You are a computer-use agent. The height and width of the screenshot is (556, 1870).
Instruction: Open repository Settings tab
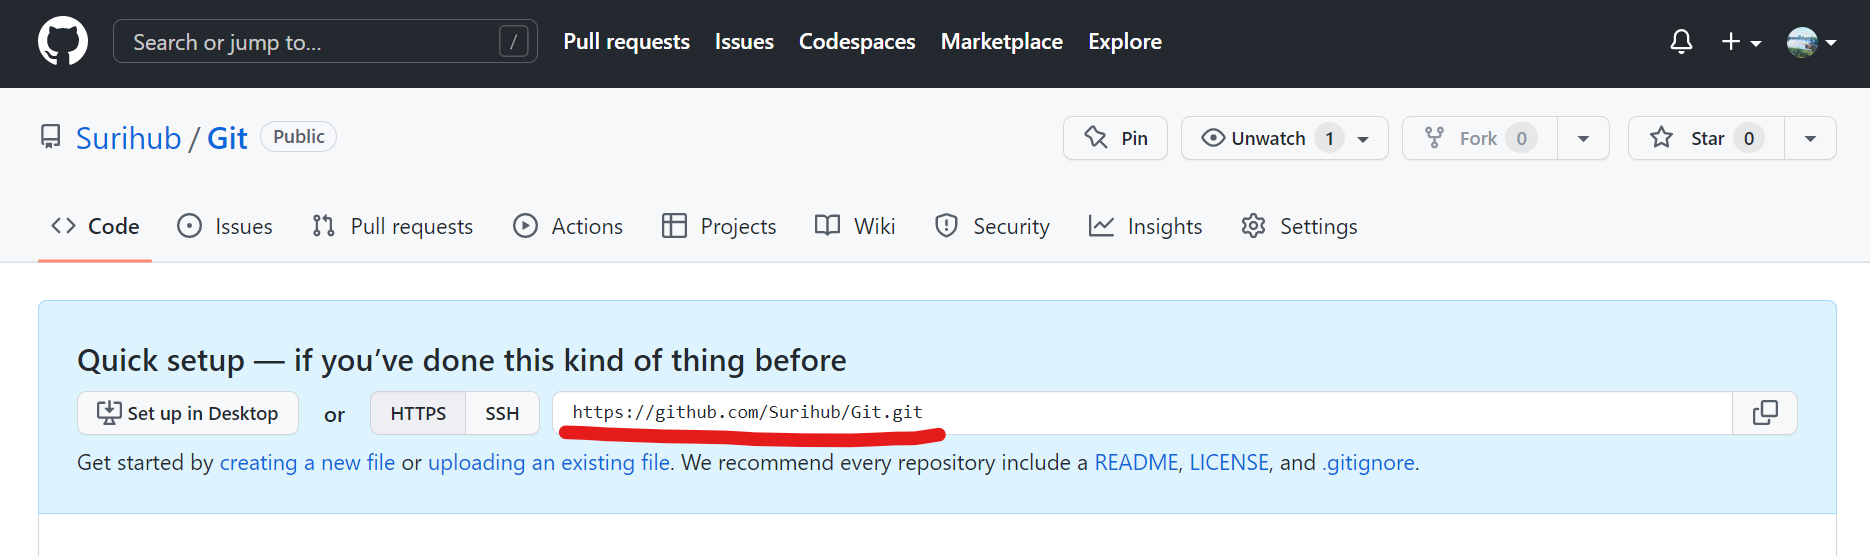coord(1299,226)
